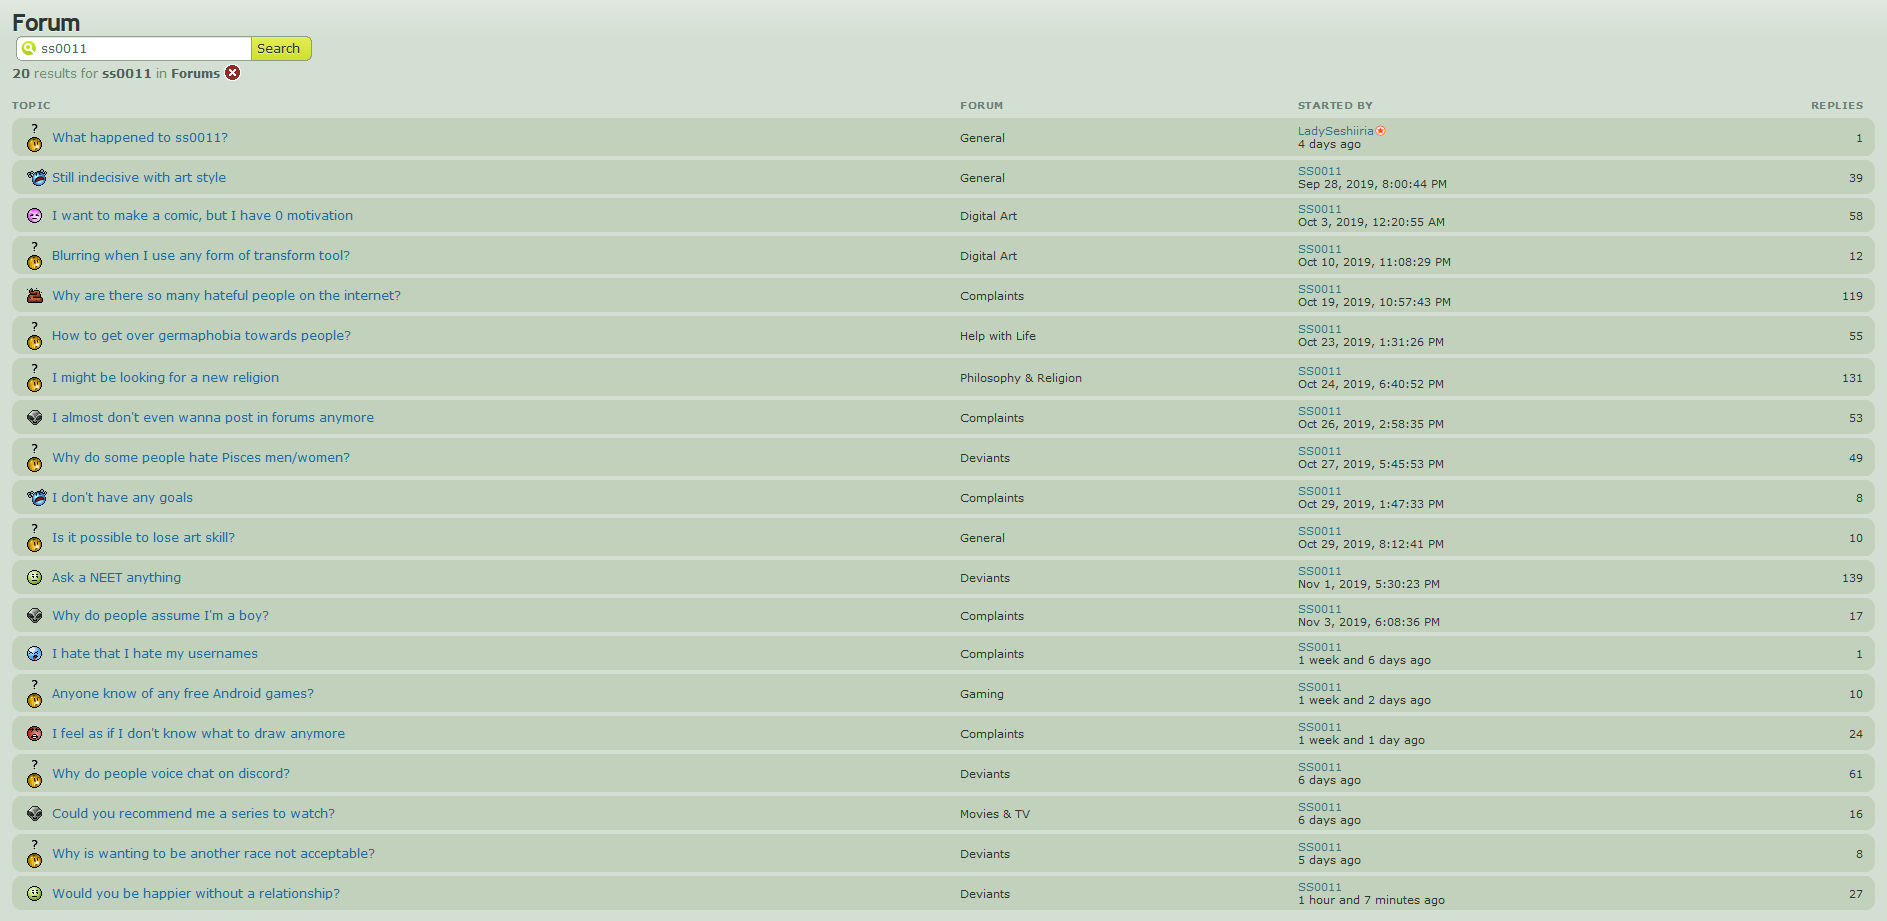Click the search magnifier icon in the search box
Viewport: 1887px width, 921px height.
pos(28,48)
